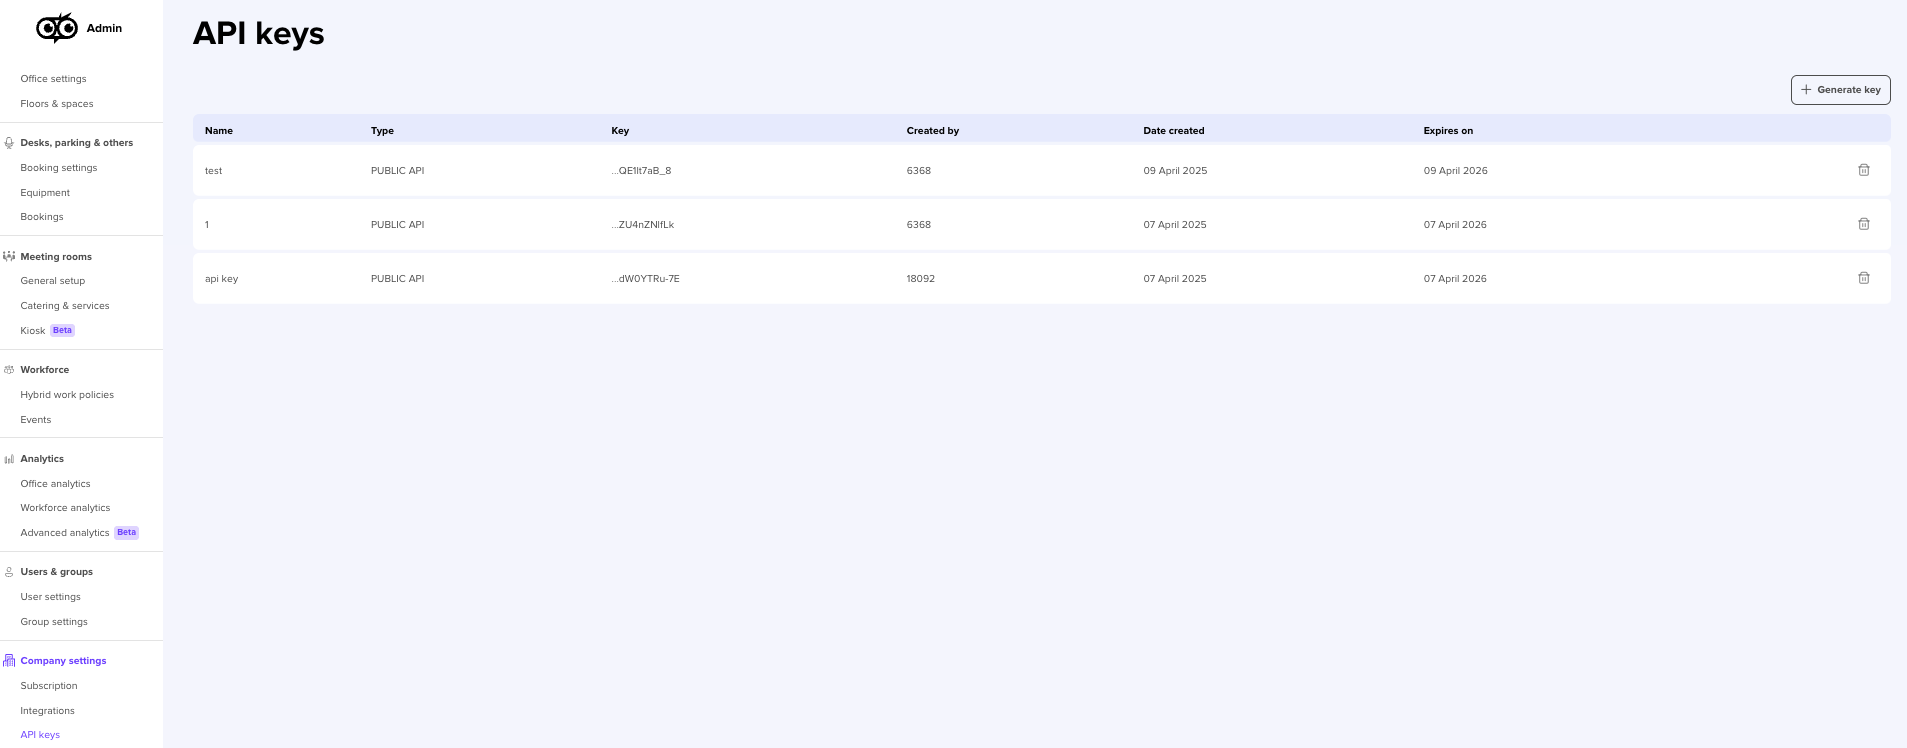Open Advanced analytics Beta page

65,533
